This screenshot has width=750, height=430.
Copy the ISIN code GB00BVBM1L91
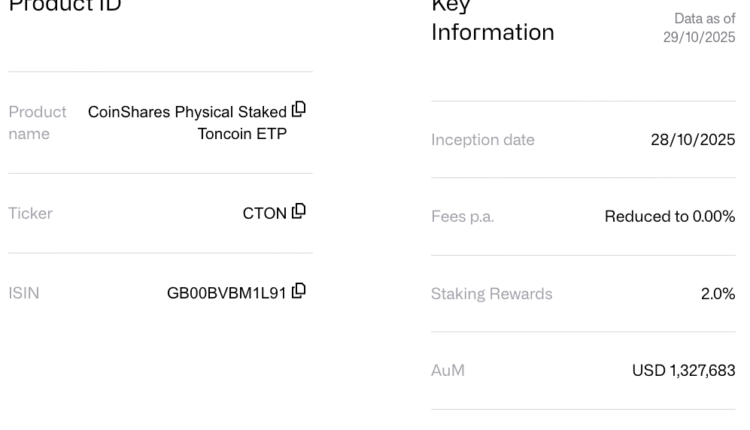click(299, 291)
